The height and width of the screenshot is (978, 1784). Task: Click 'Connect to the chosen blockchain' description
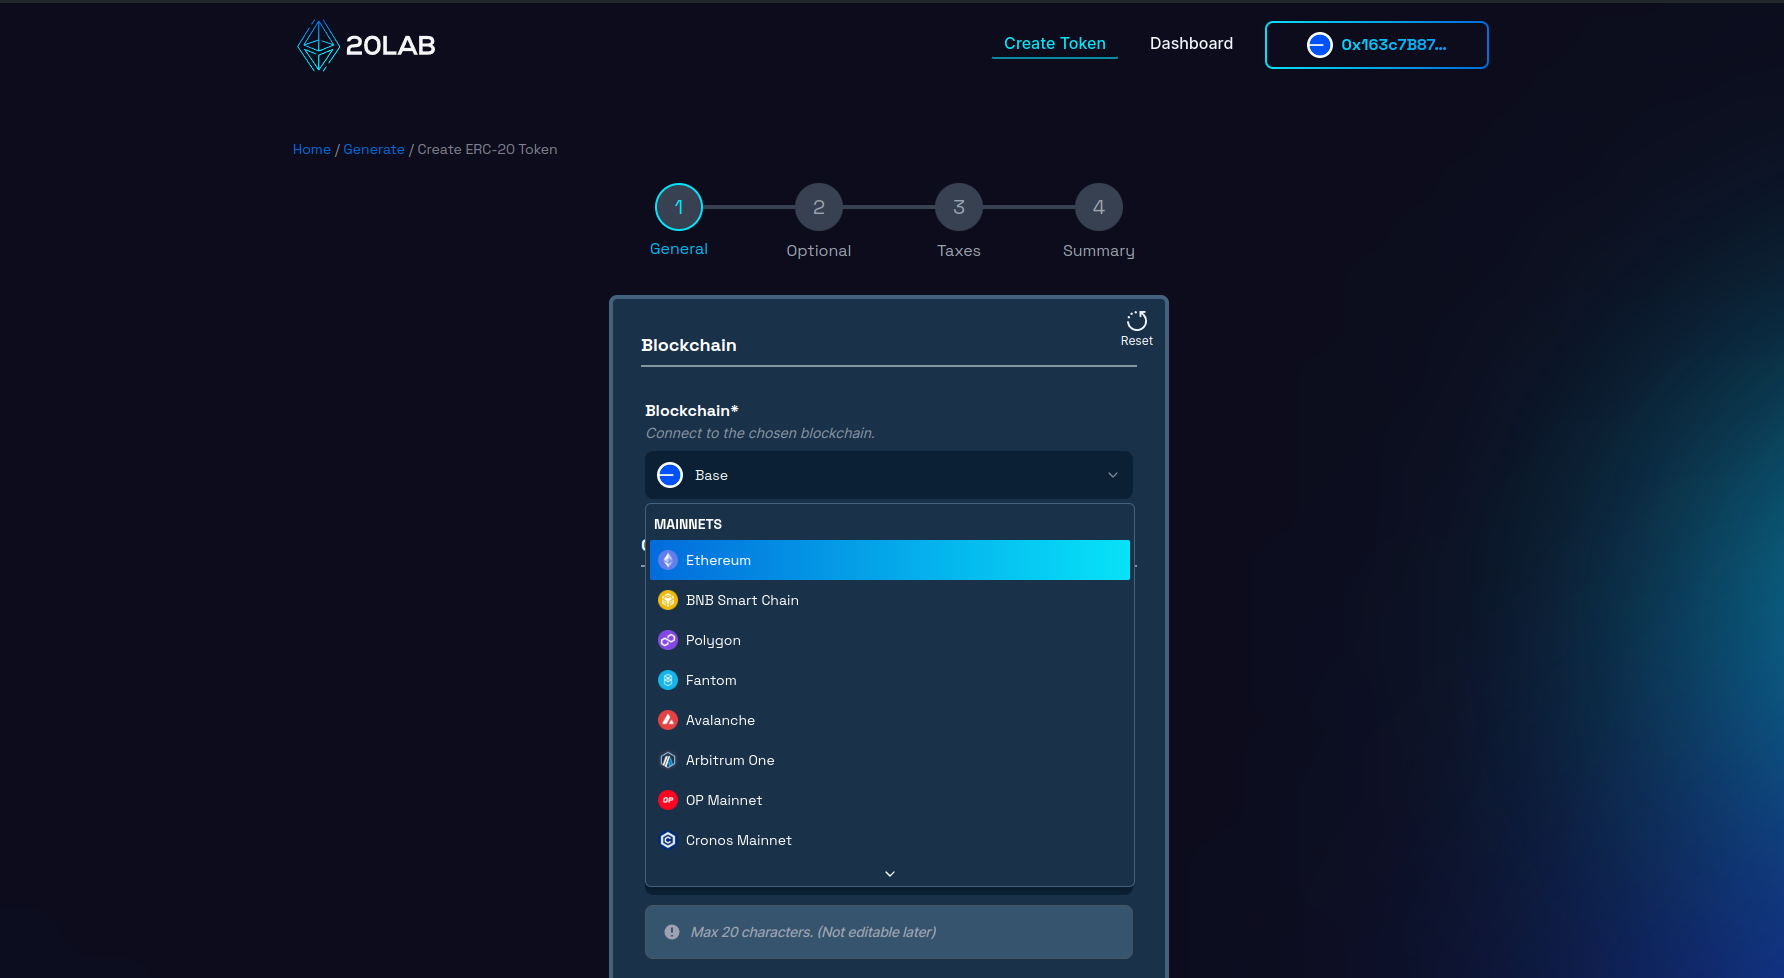click(x=760, y=433)
